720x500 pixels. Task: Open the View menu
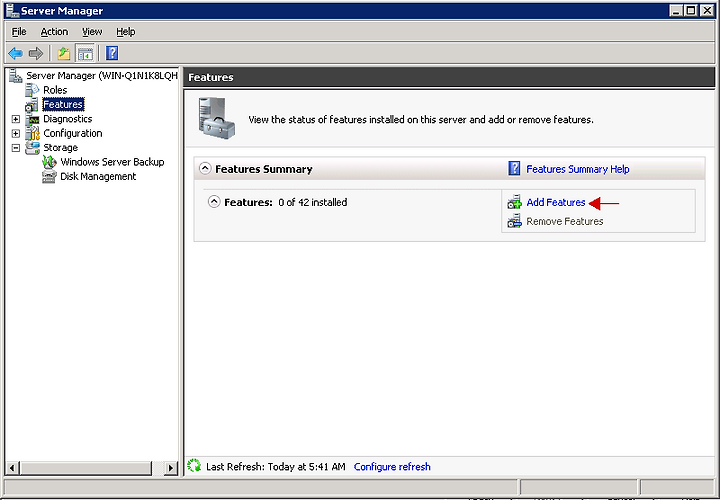(92, 32)
